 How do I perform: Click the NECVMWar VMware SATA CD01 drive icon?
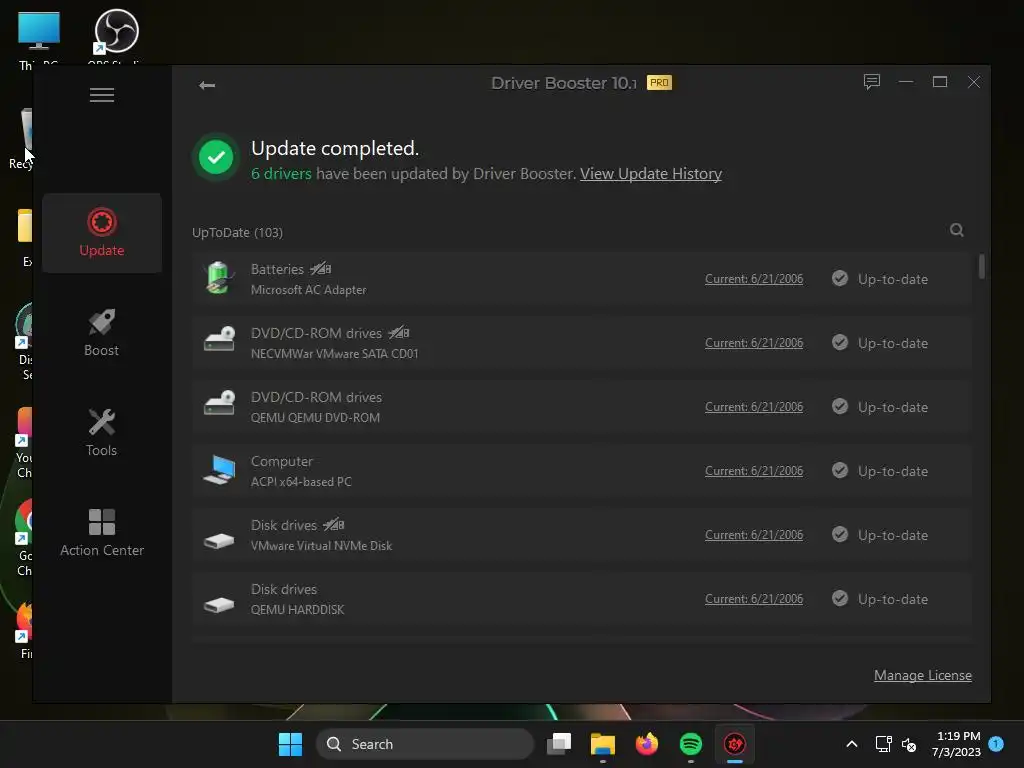click(x=219, y=340)
